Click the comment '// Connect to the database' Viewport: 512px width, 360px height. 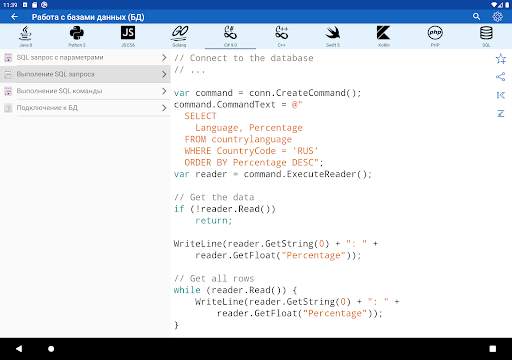coord(244,58)
